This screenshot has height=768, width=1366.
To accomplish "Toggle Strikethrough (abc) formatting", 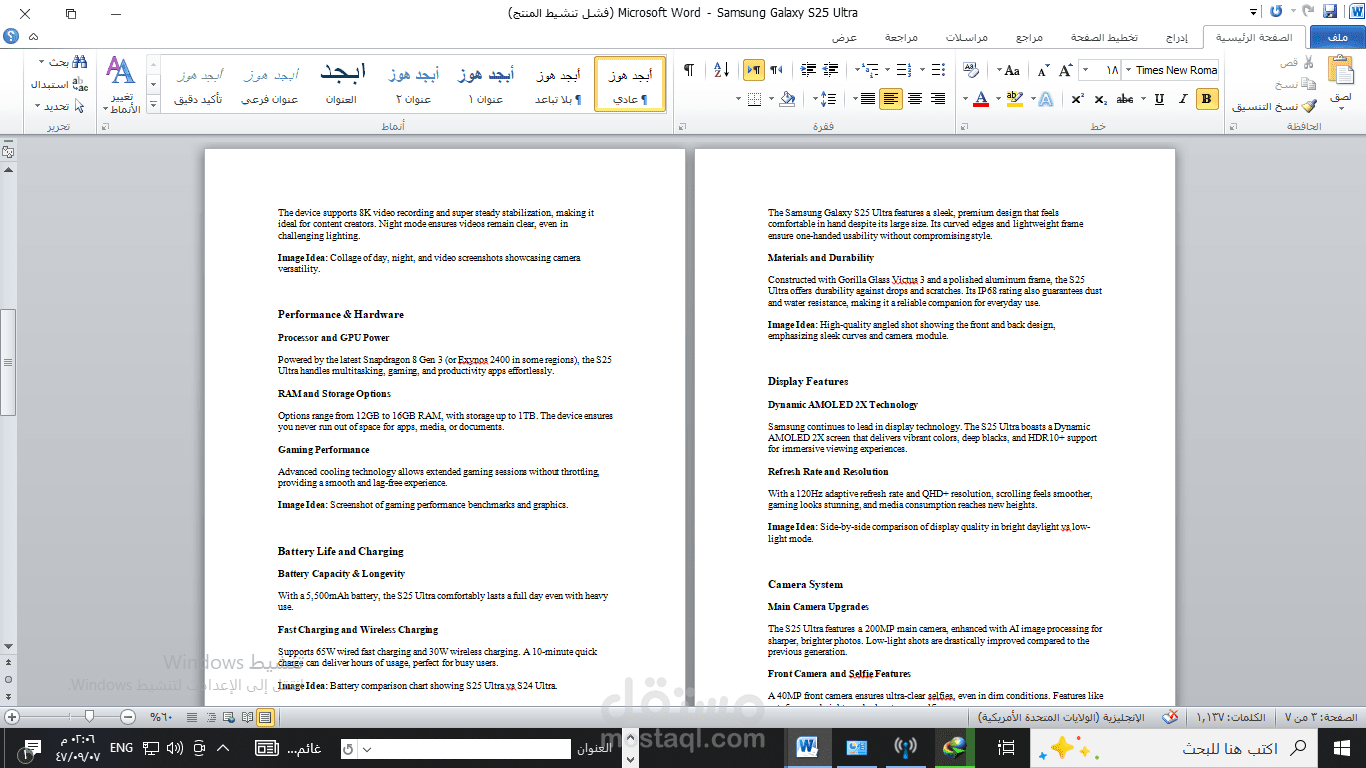I will point(1124,99).
